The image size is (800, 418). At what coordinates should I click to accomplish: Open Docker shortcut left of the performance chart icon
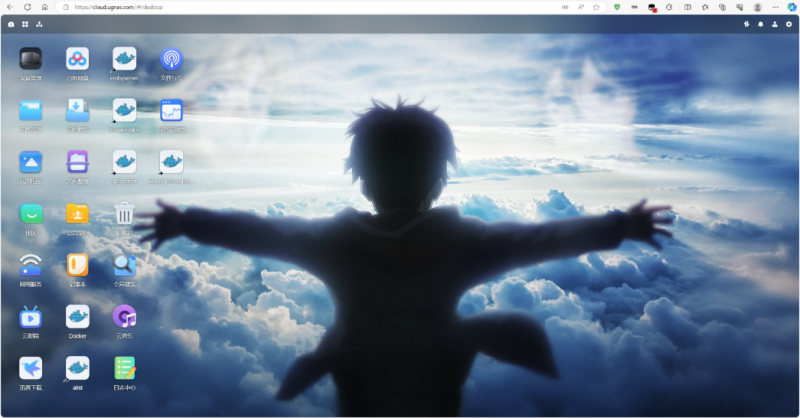pos(124,110)
